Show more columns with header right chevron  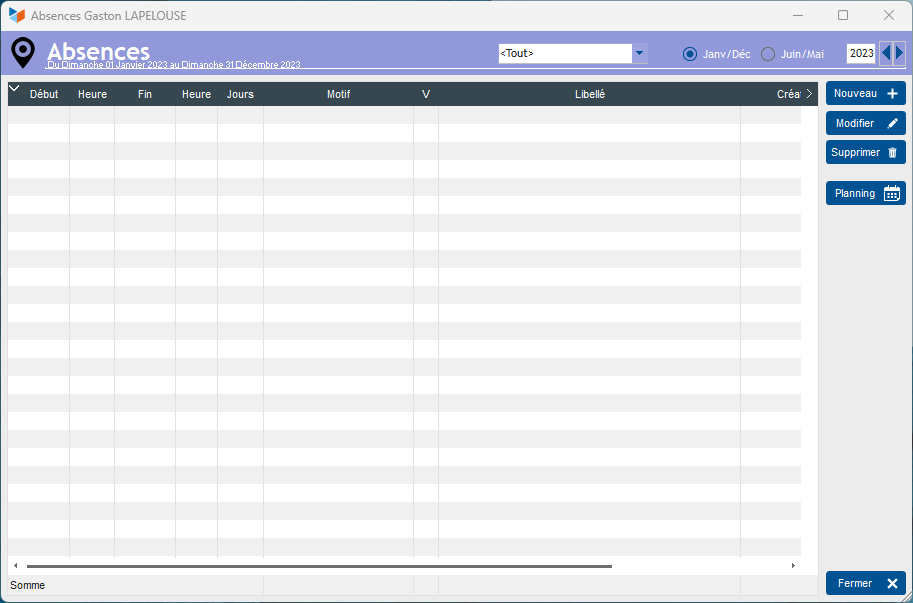[x=809, y=94]
